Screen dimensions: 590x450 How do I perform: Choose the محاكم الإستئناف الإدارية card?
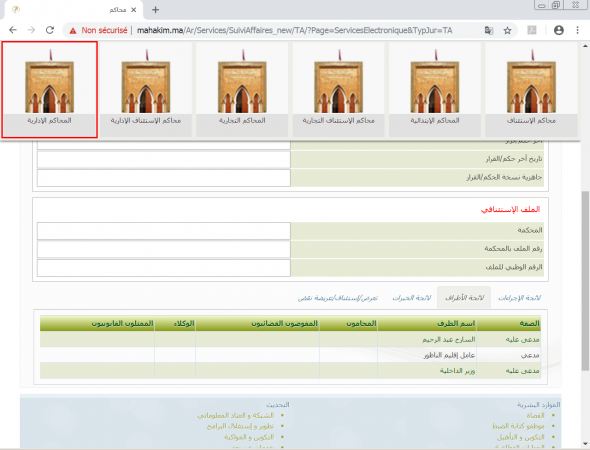(x=146, y=90)
